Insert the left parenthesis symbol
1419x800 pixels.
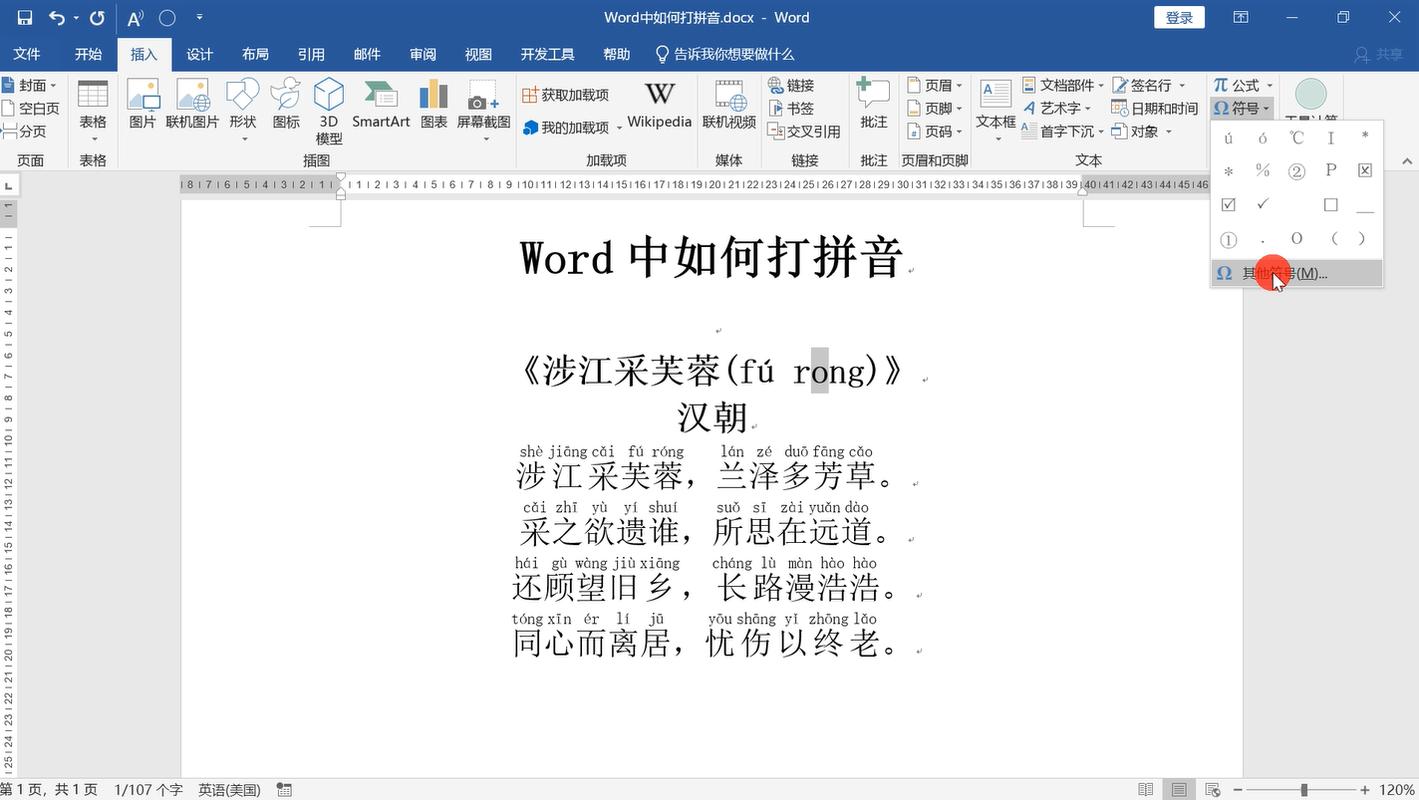(1333, 239)
